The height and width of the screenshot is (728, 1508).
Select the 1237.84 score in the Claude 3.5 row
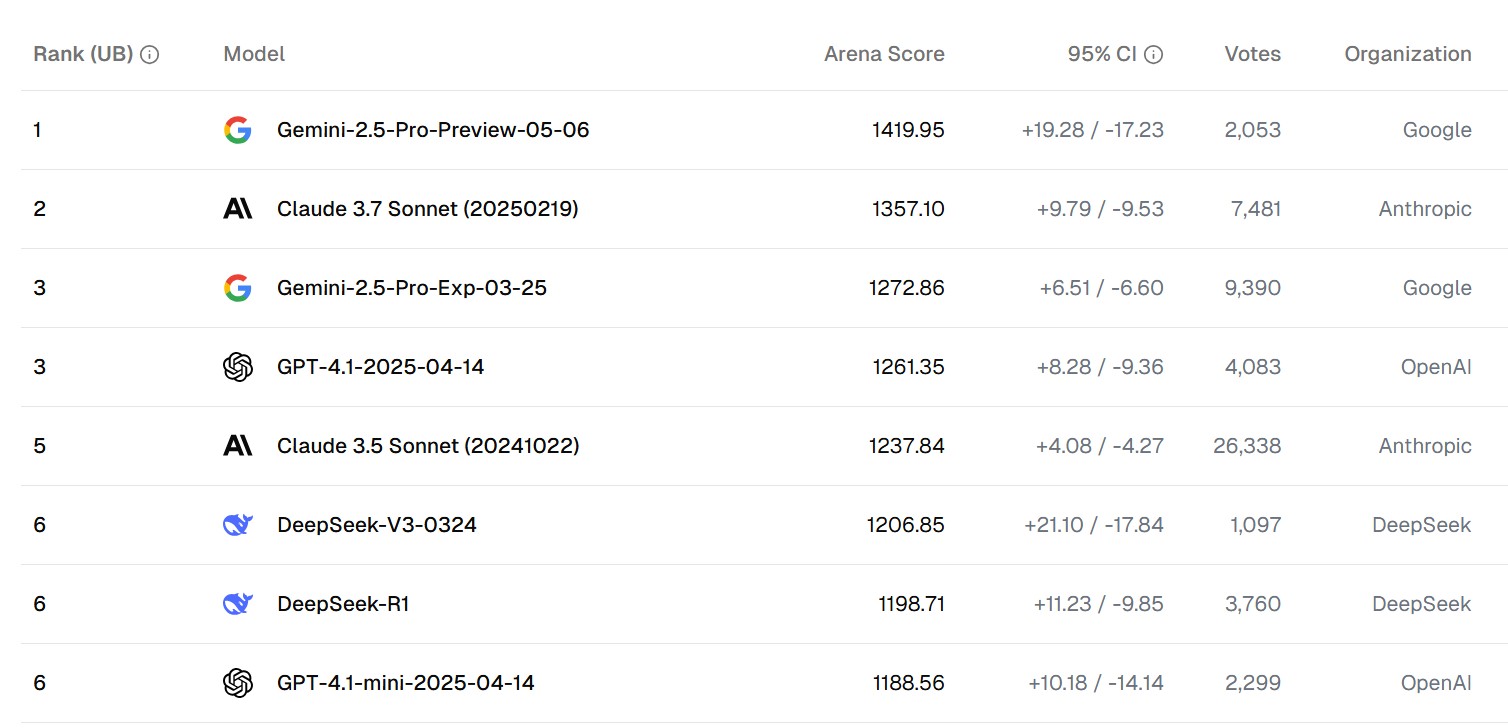coord(907,446)
